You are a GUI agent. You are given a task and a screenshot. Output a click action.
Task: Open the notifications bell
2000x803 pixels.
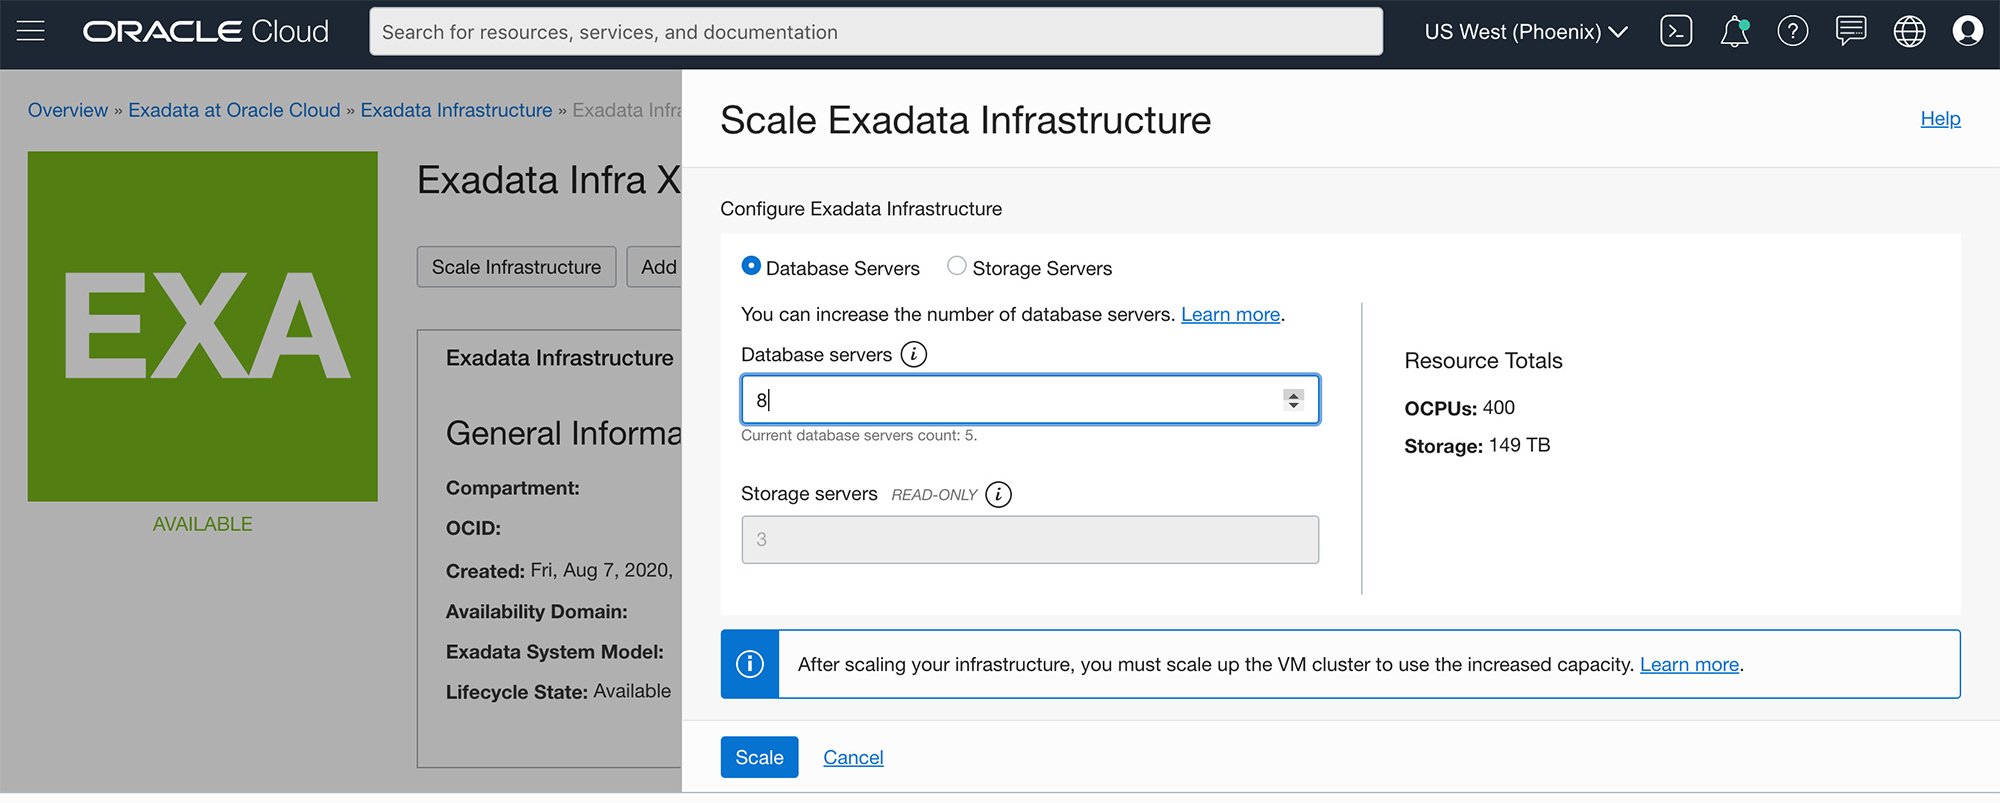(x=1734, y=32)
